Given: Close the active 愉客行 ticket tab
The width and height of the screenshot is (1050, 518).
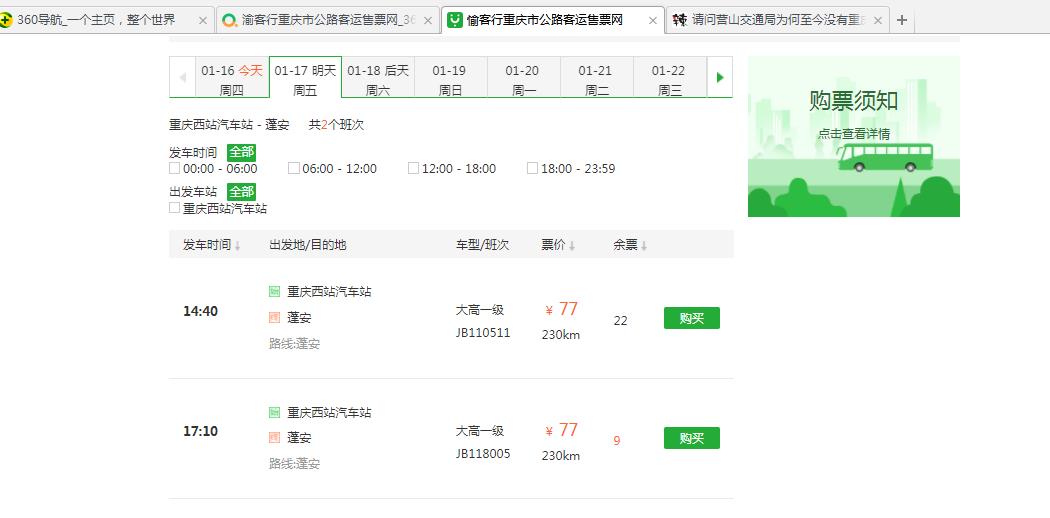Looking at the screenshot, I should pyautogui.click(x=652, y=20).
